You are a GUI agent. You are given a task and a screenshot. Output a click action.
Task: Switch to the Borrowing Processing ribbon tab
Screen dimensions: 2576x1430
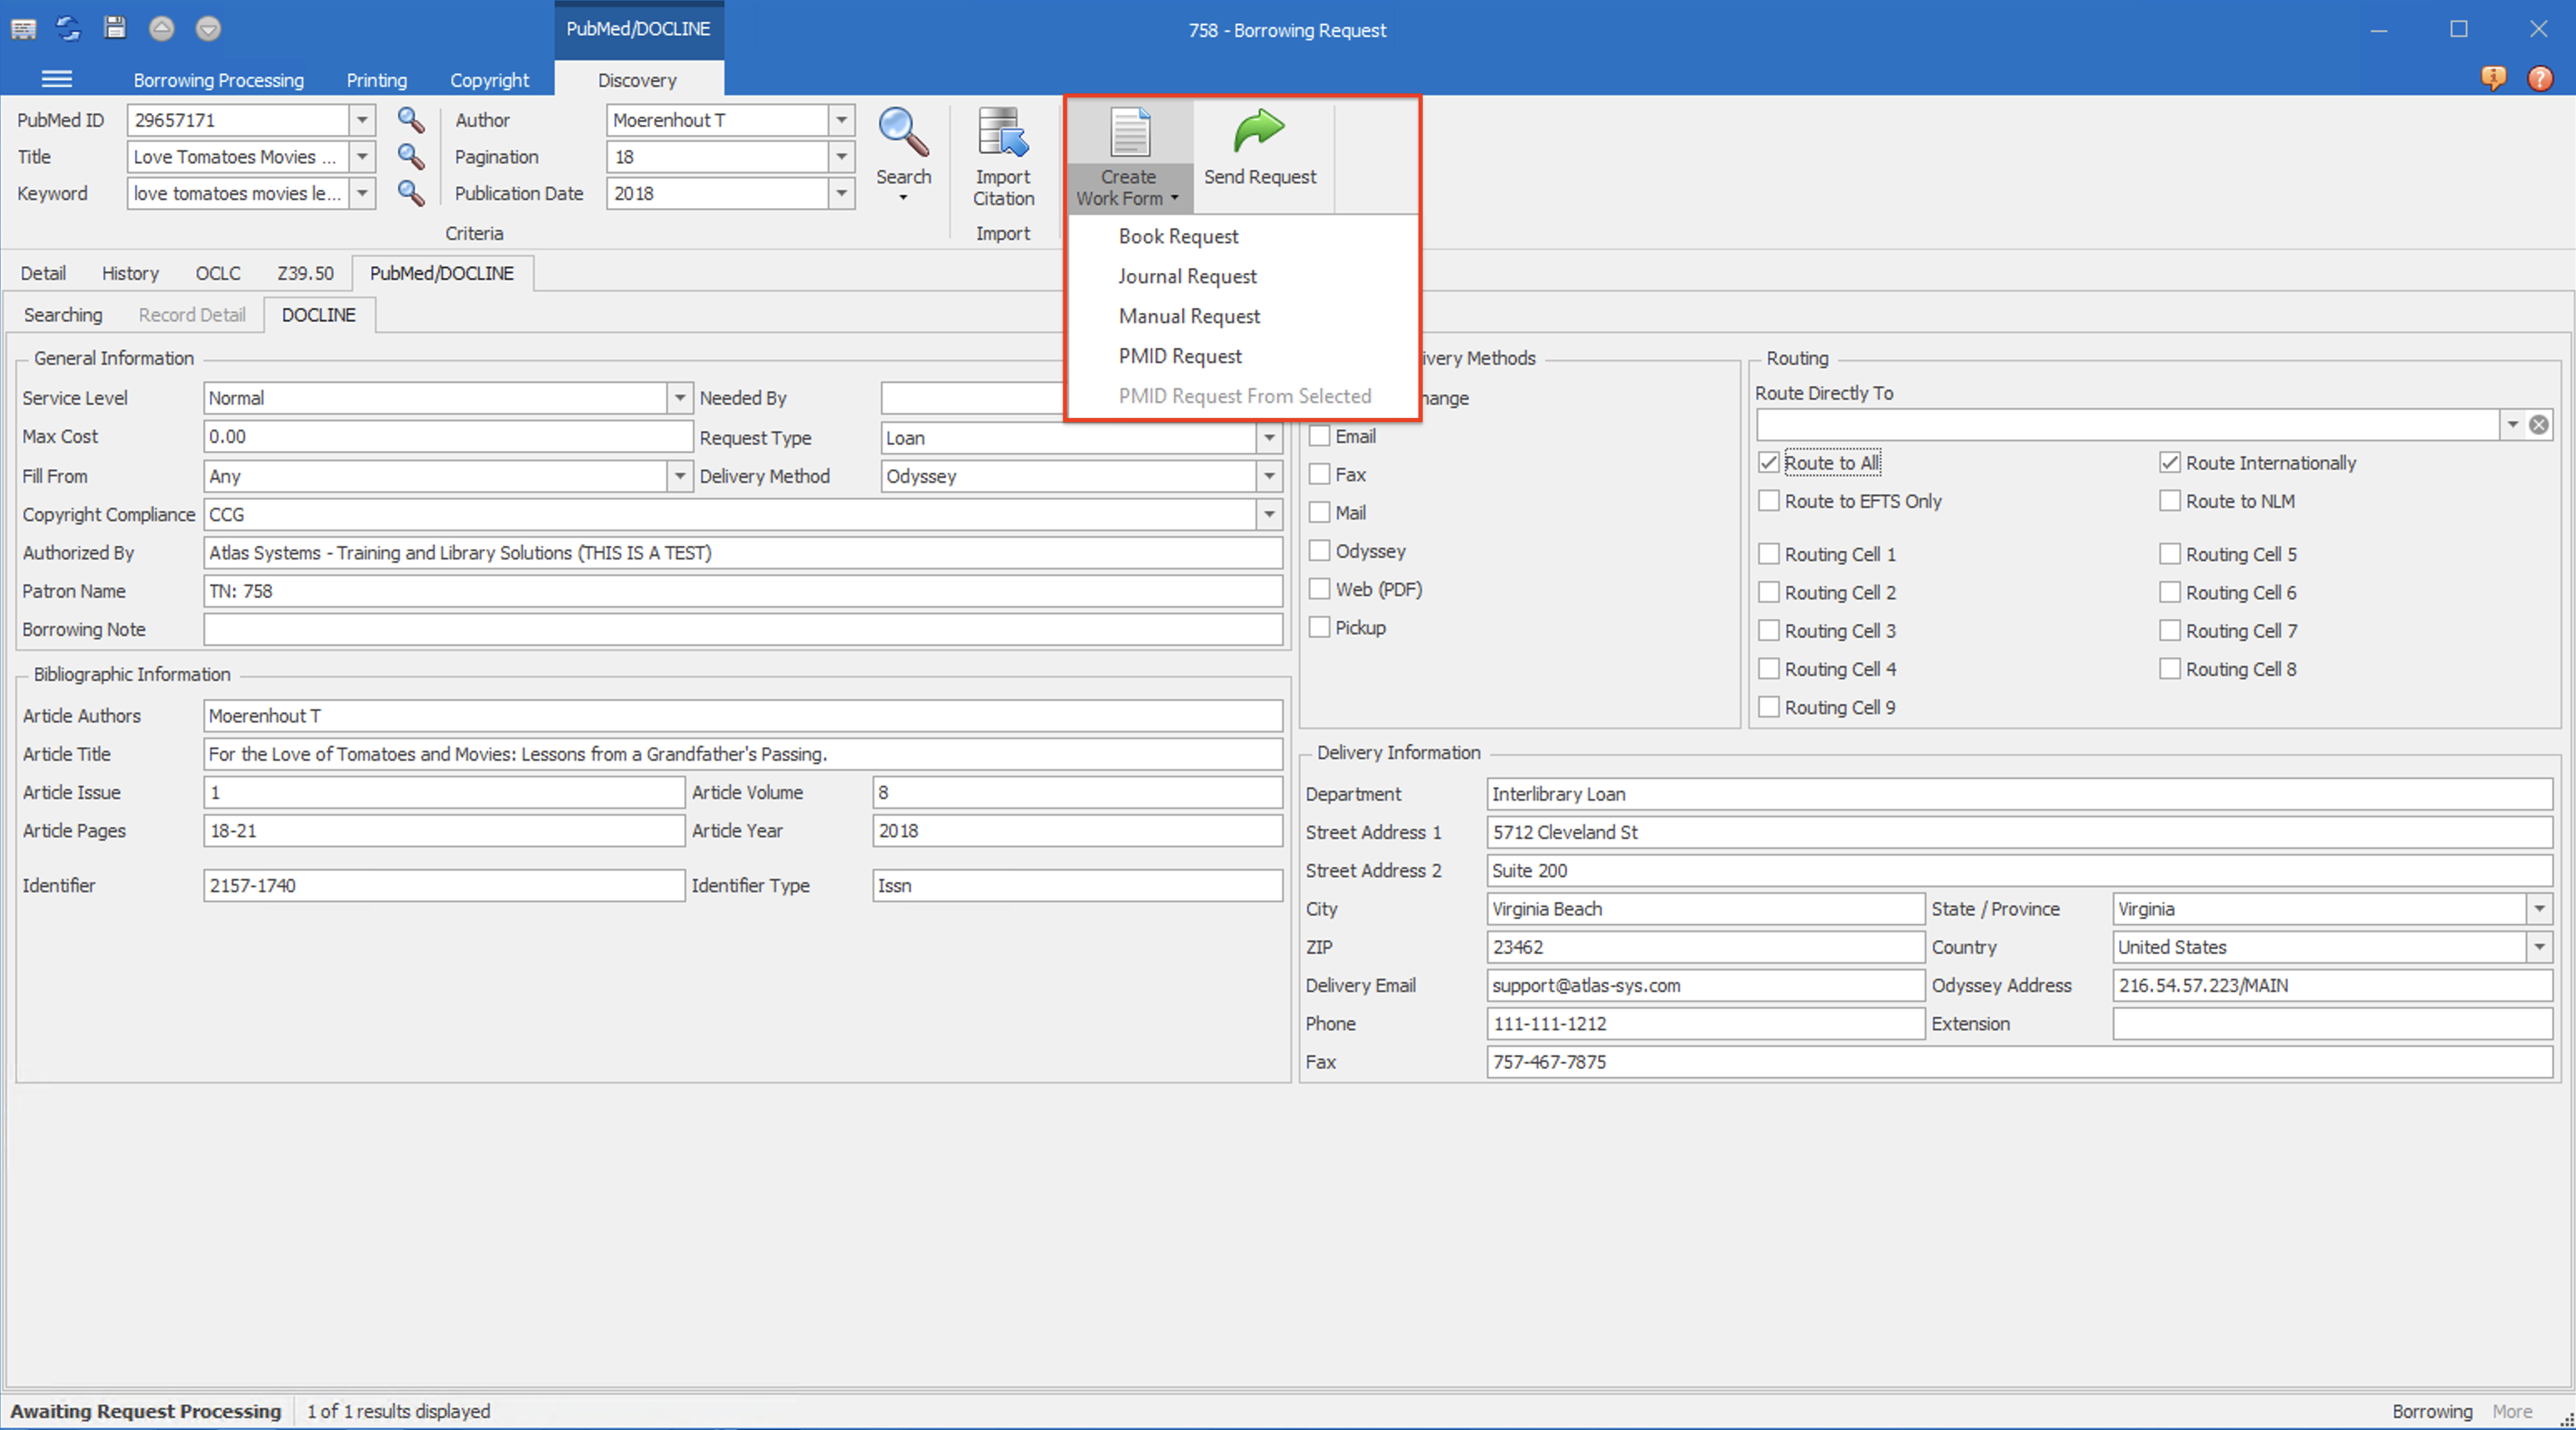218,80
